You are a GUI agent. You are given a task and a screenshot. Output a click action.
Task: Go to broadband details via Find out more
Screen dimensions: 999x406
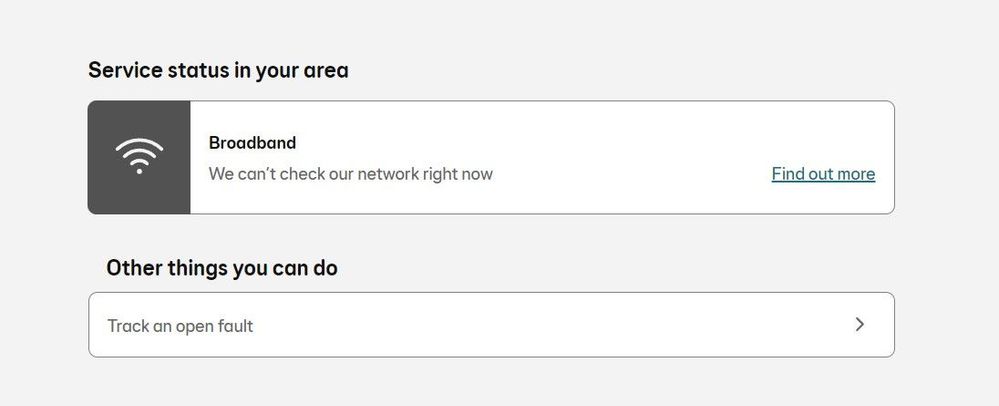click(823, 174)
